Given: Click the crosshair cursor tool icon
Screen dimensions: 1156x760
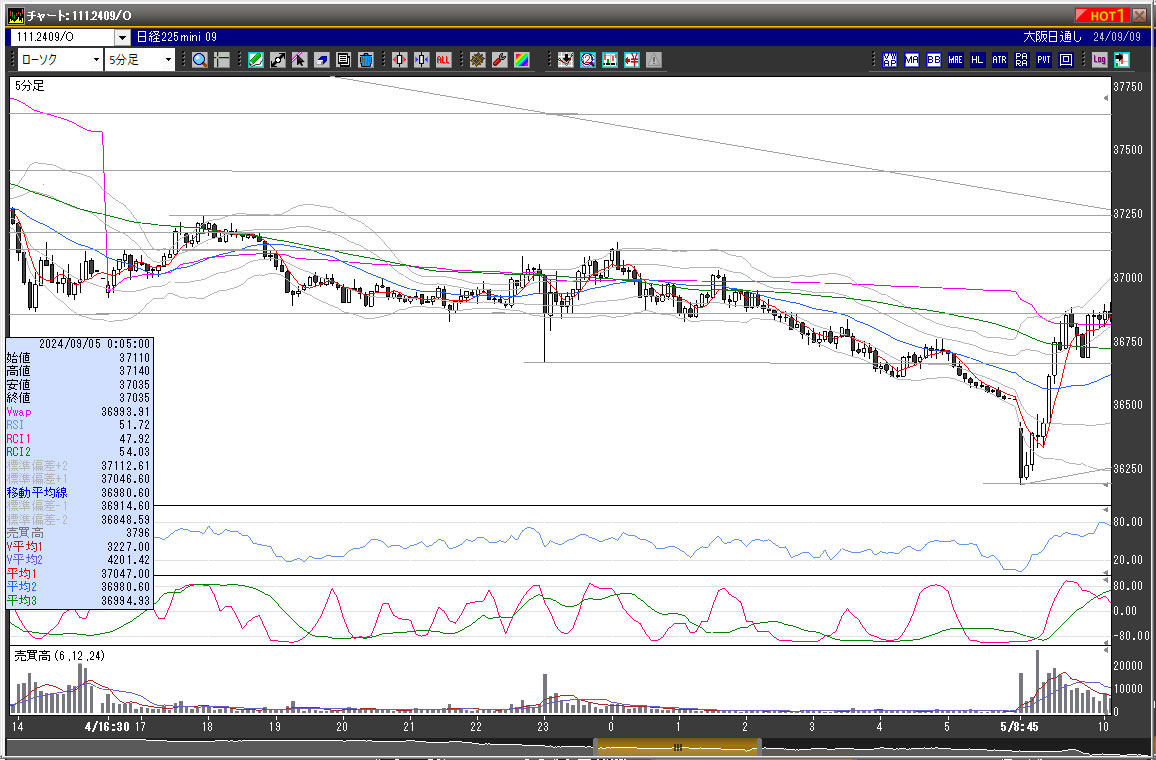Looking at the screenshot, I should (222, 60).
